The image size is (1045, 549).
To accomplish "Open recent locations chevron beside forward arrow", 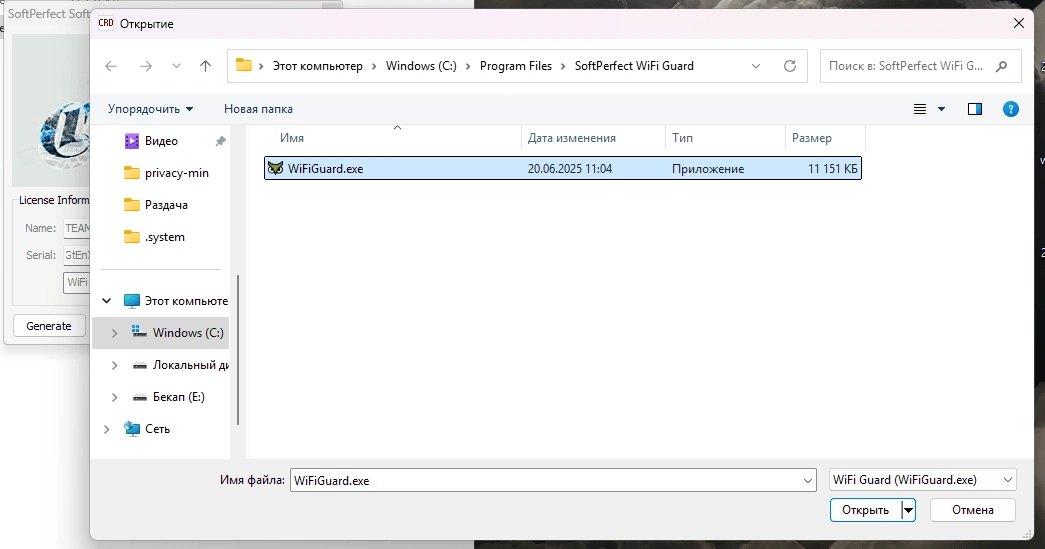I will tap(176, 66).
